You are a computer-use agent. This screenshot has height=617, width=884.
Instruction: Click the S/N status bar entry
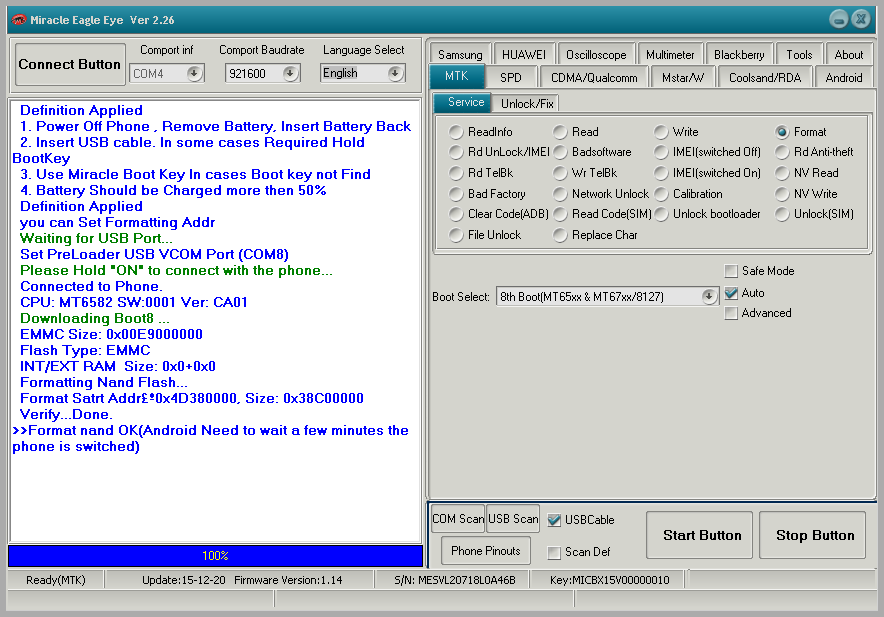[454, 580]
